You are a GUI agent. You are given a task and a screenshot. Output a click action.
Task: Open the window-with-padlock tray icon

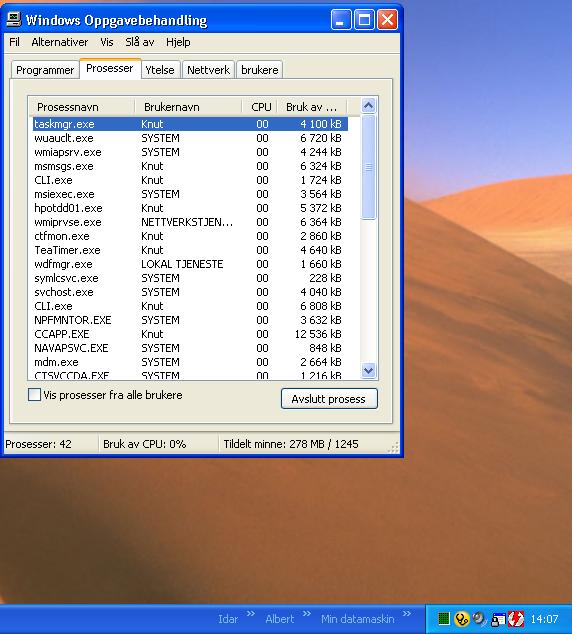(x=498, y=619)
